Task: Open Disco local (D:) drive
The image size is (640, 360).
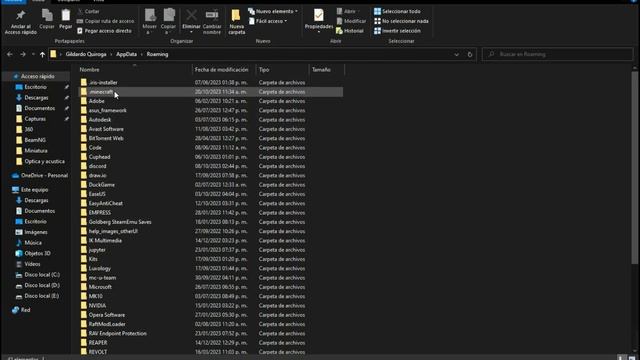Action: [x=42, y=285]
